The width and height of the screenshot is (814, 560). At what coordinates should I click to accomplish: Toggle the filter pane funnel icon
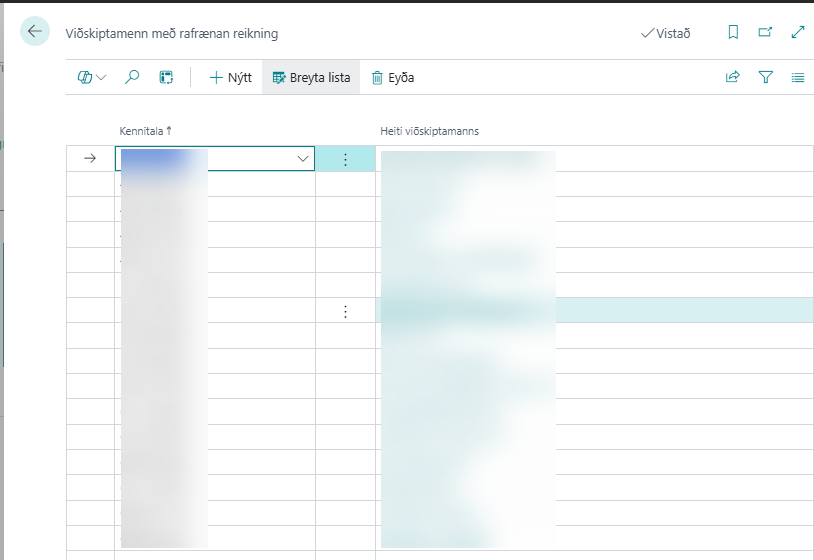click(766, 77)
